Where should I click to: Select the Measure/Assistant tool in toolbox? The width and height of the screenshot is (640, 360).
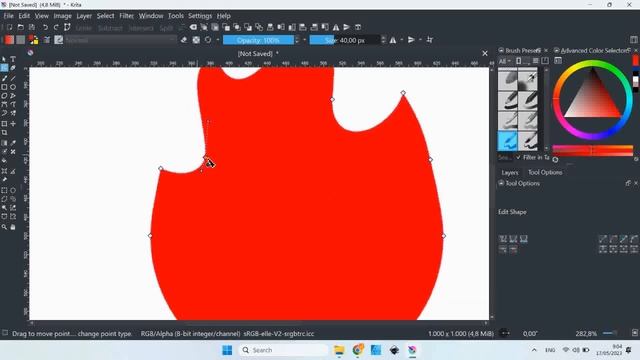click(x=13, y=171)
